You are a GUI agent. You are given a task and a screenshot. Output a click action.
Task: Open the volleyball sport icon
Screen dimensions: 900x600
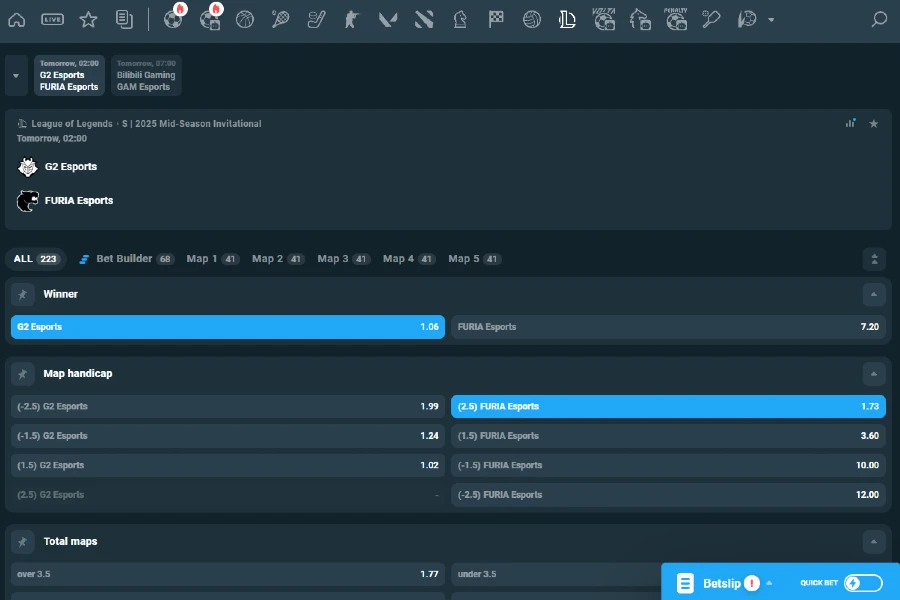click(531, 18)
